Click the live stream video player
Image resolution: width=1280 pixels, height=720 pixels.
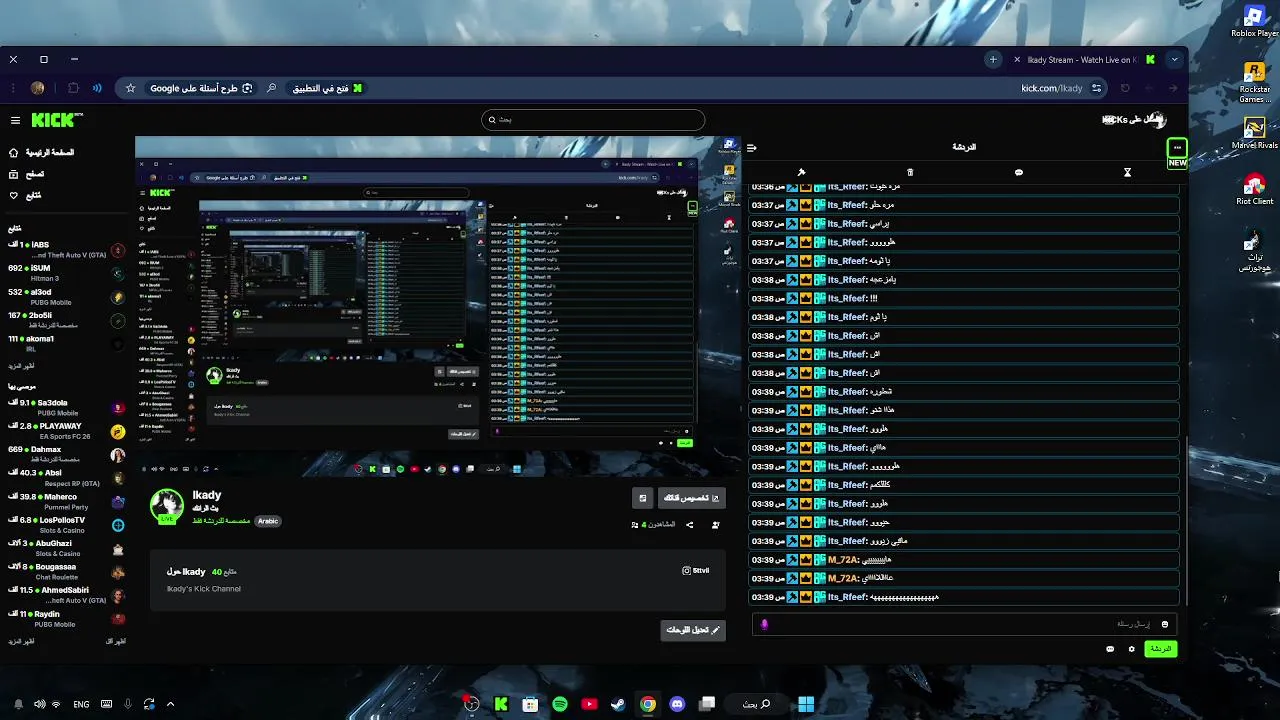(437, 306)
